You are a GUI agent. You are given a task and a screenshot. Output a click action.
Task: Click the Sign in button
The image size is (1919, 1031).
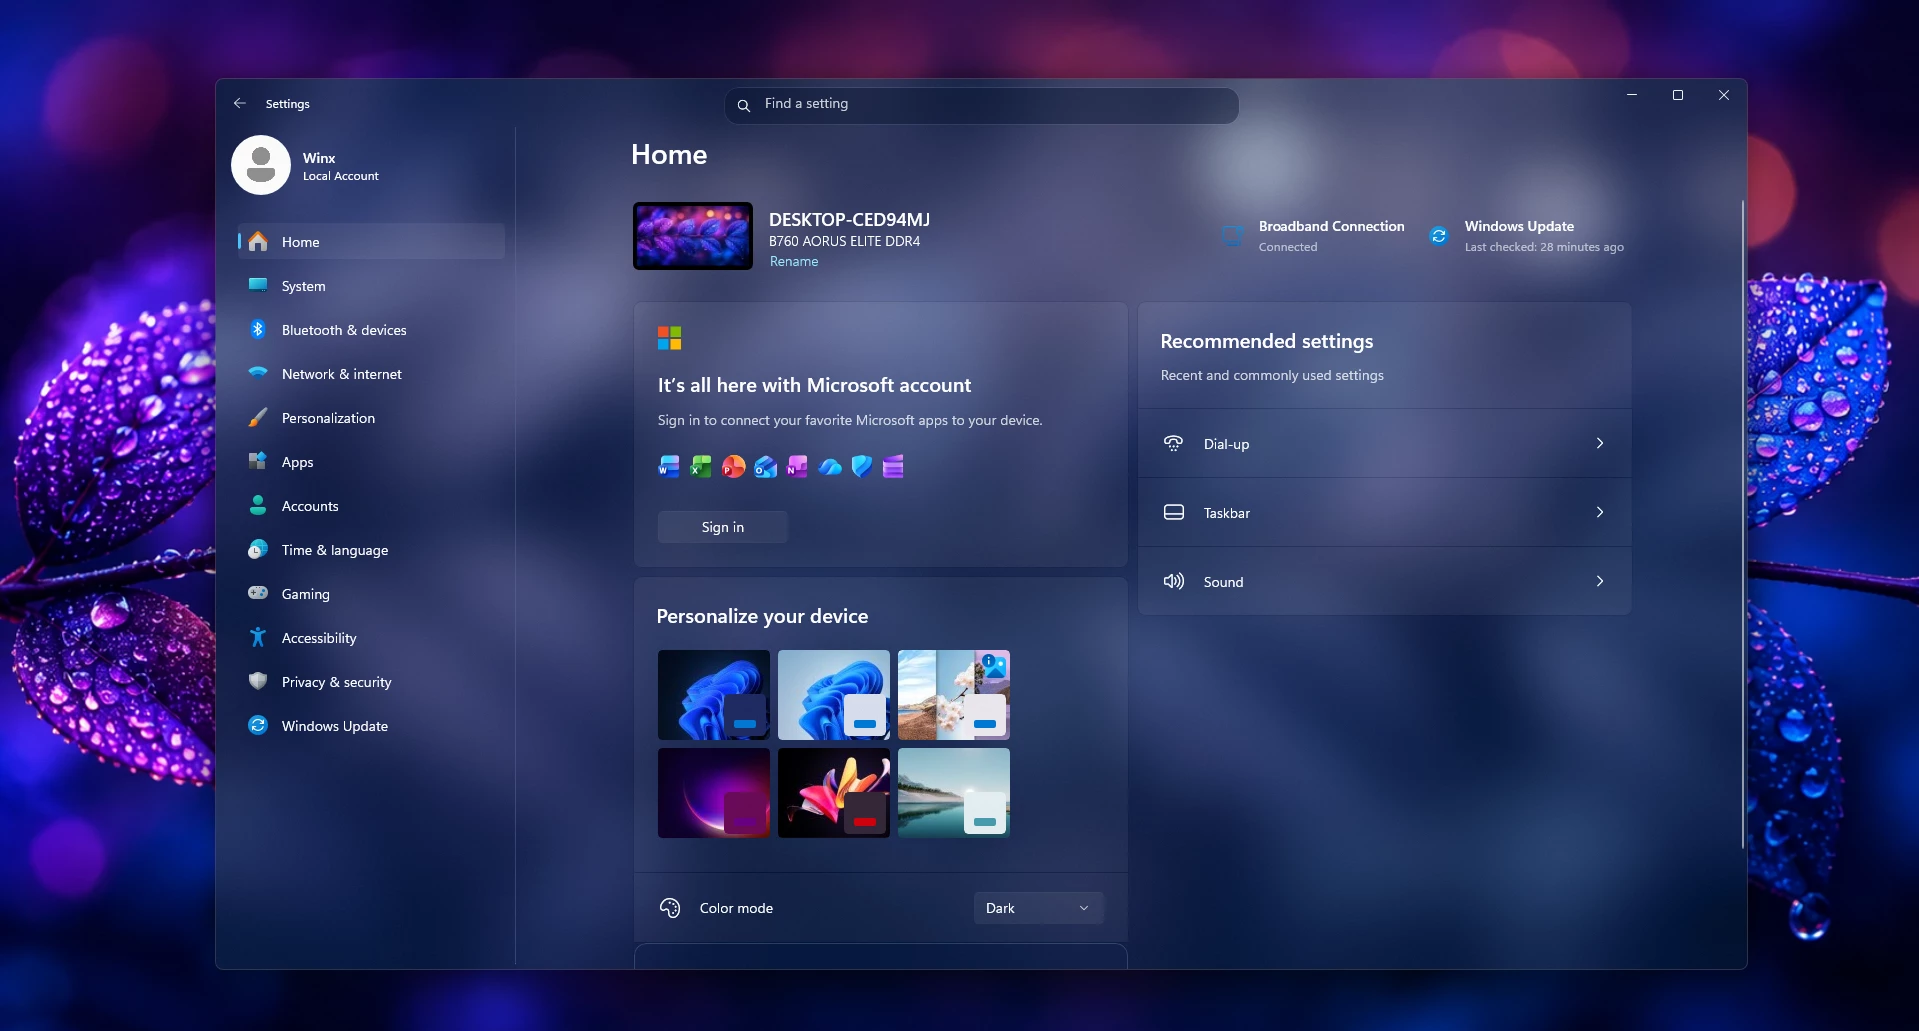coord(723,527)
